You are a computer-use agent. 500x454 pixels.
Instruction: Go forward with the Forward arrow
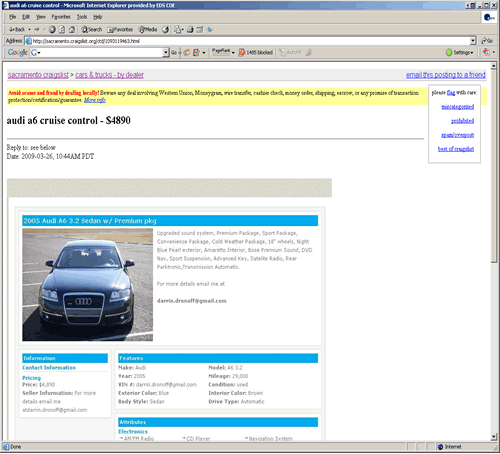pyautogui.click(x=37, y=30)
